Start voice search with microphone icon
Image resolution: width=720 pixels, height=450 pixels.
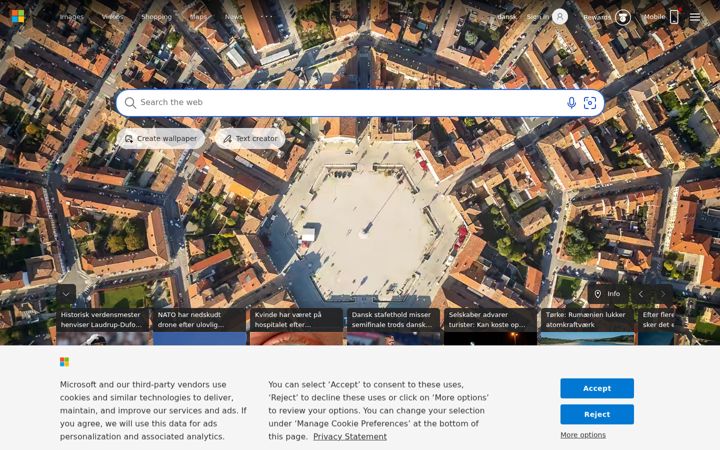571,102
